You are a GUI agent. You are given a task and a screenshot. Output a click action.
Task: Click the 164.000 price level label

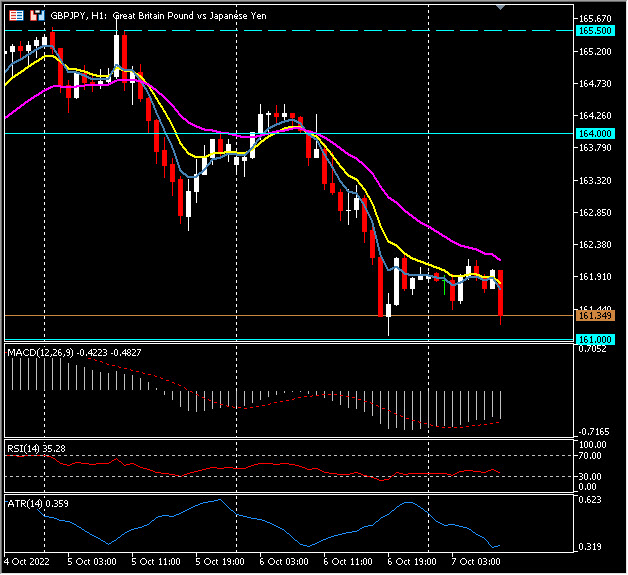(594, 133)
